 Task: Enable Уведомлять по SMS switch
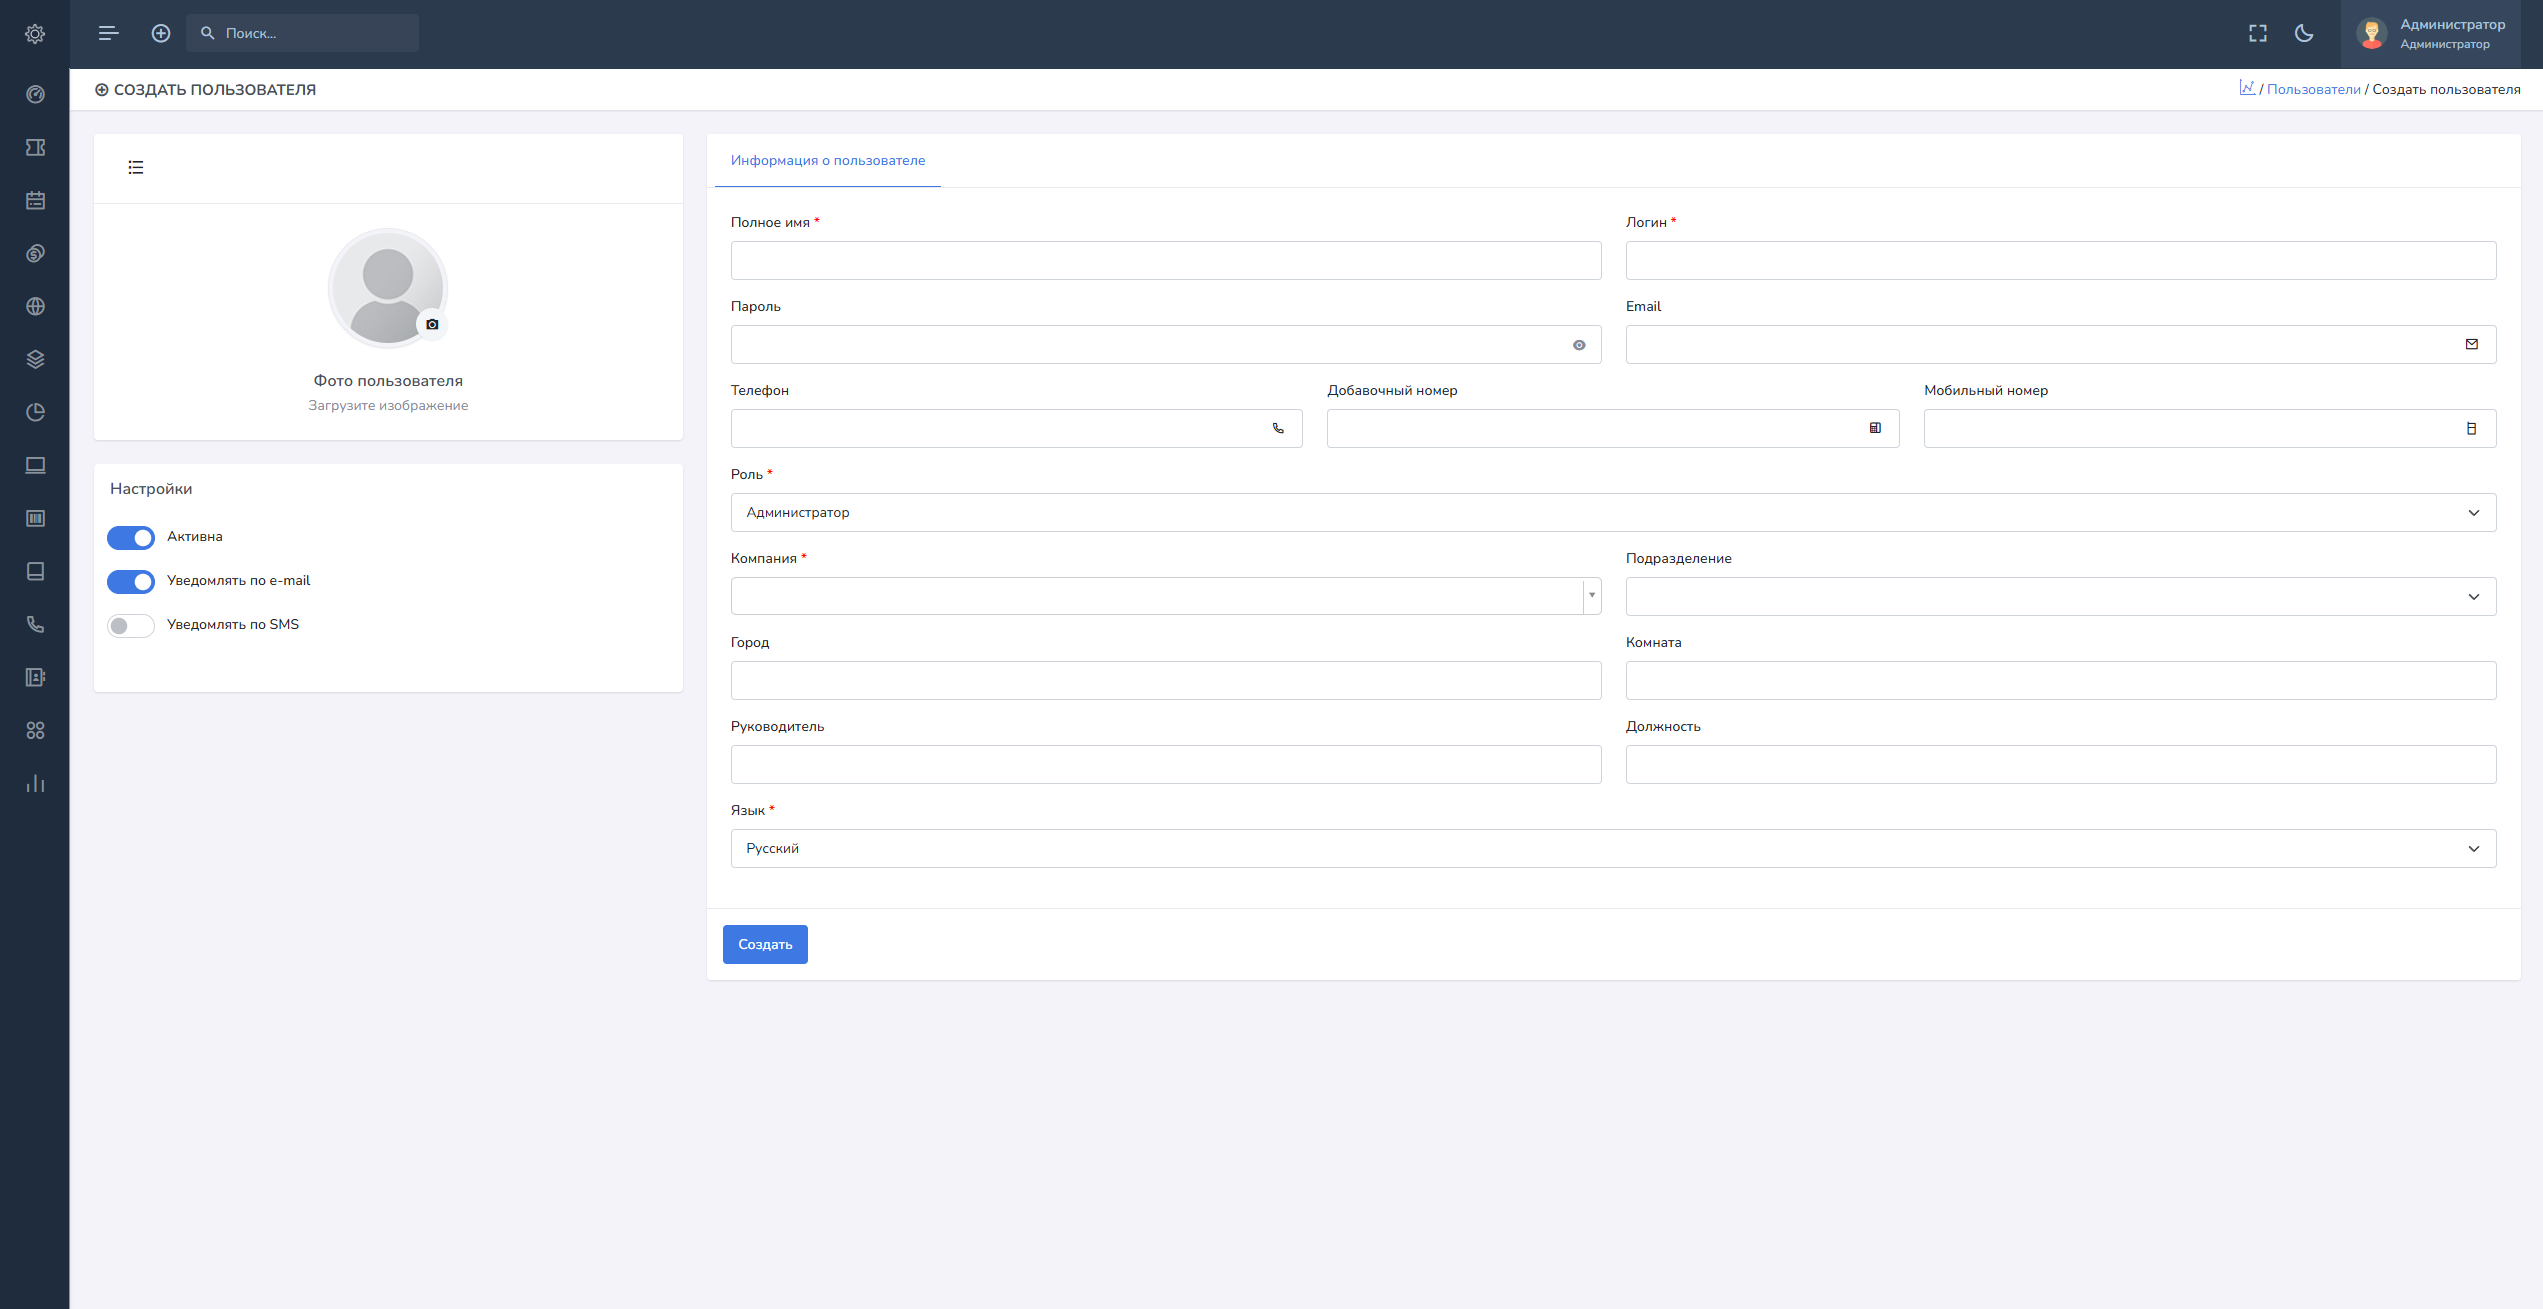pyautogui.click(x=131, y=626)
